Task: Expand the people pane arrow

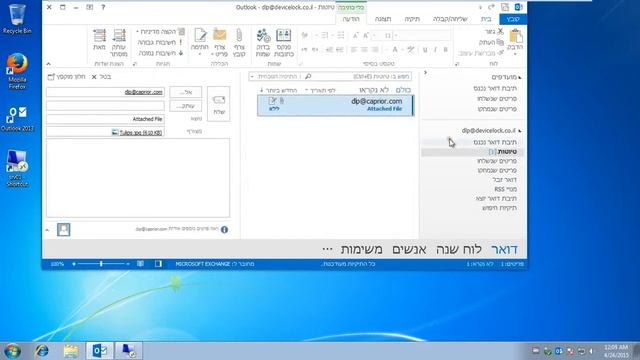Action: click(47, 230)
